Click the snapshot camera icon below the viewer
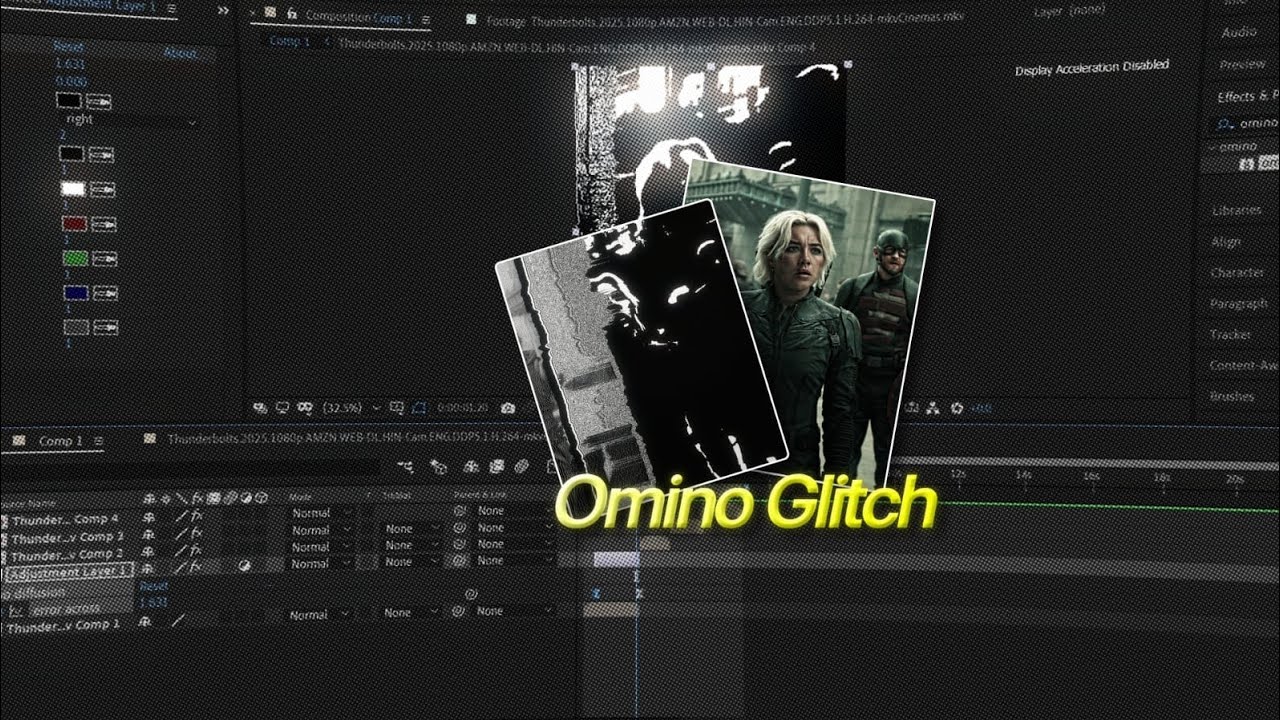 point(508,408)
